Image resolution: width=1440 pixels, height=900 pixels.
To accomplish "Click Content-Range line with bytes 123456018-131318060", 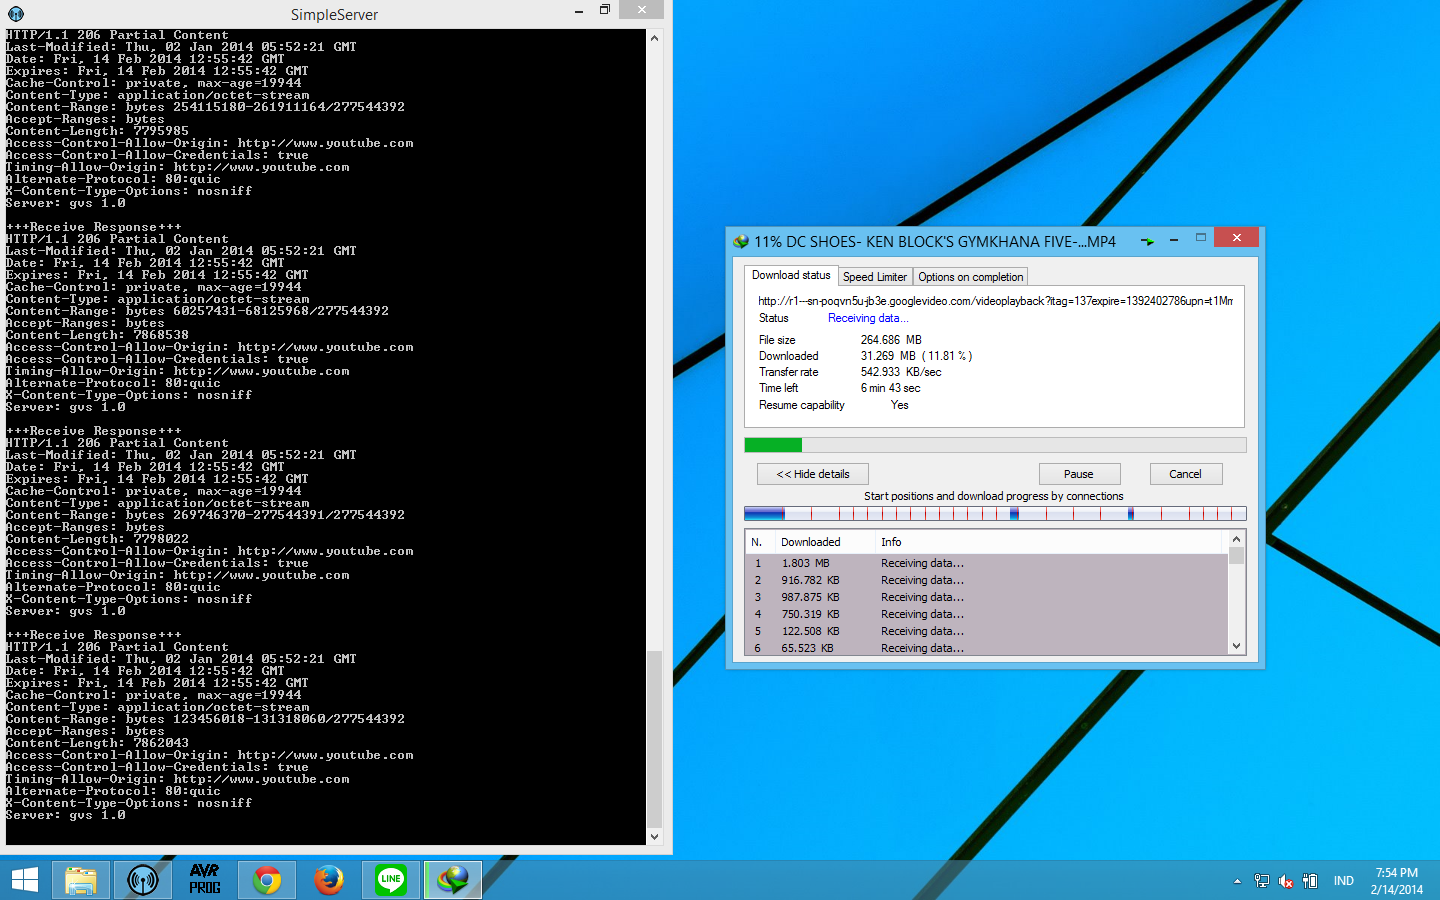I will [205, 719].
